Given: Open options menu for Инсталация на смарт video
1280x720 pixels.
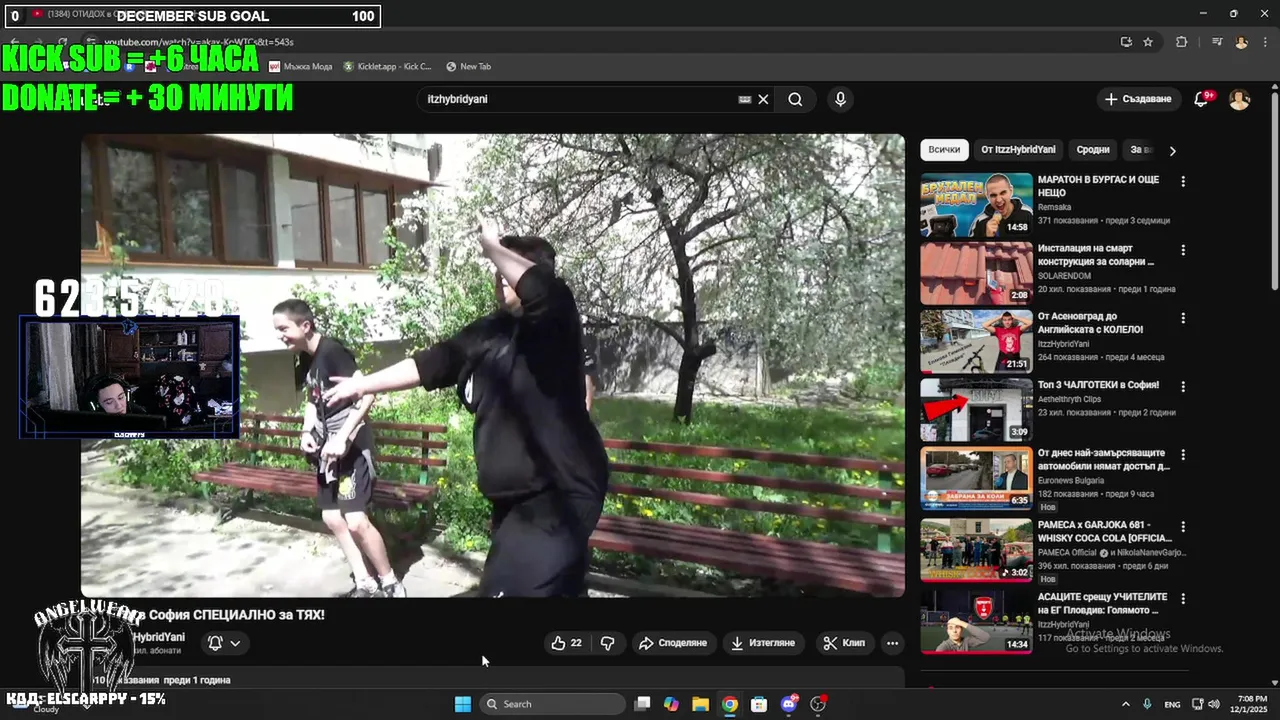Looking at the screenshot, I should (1183, 250).
